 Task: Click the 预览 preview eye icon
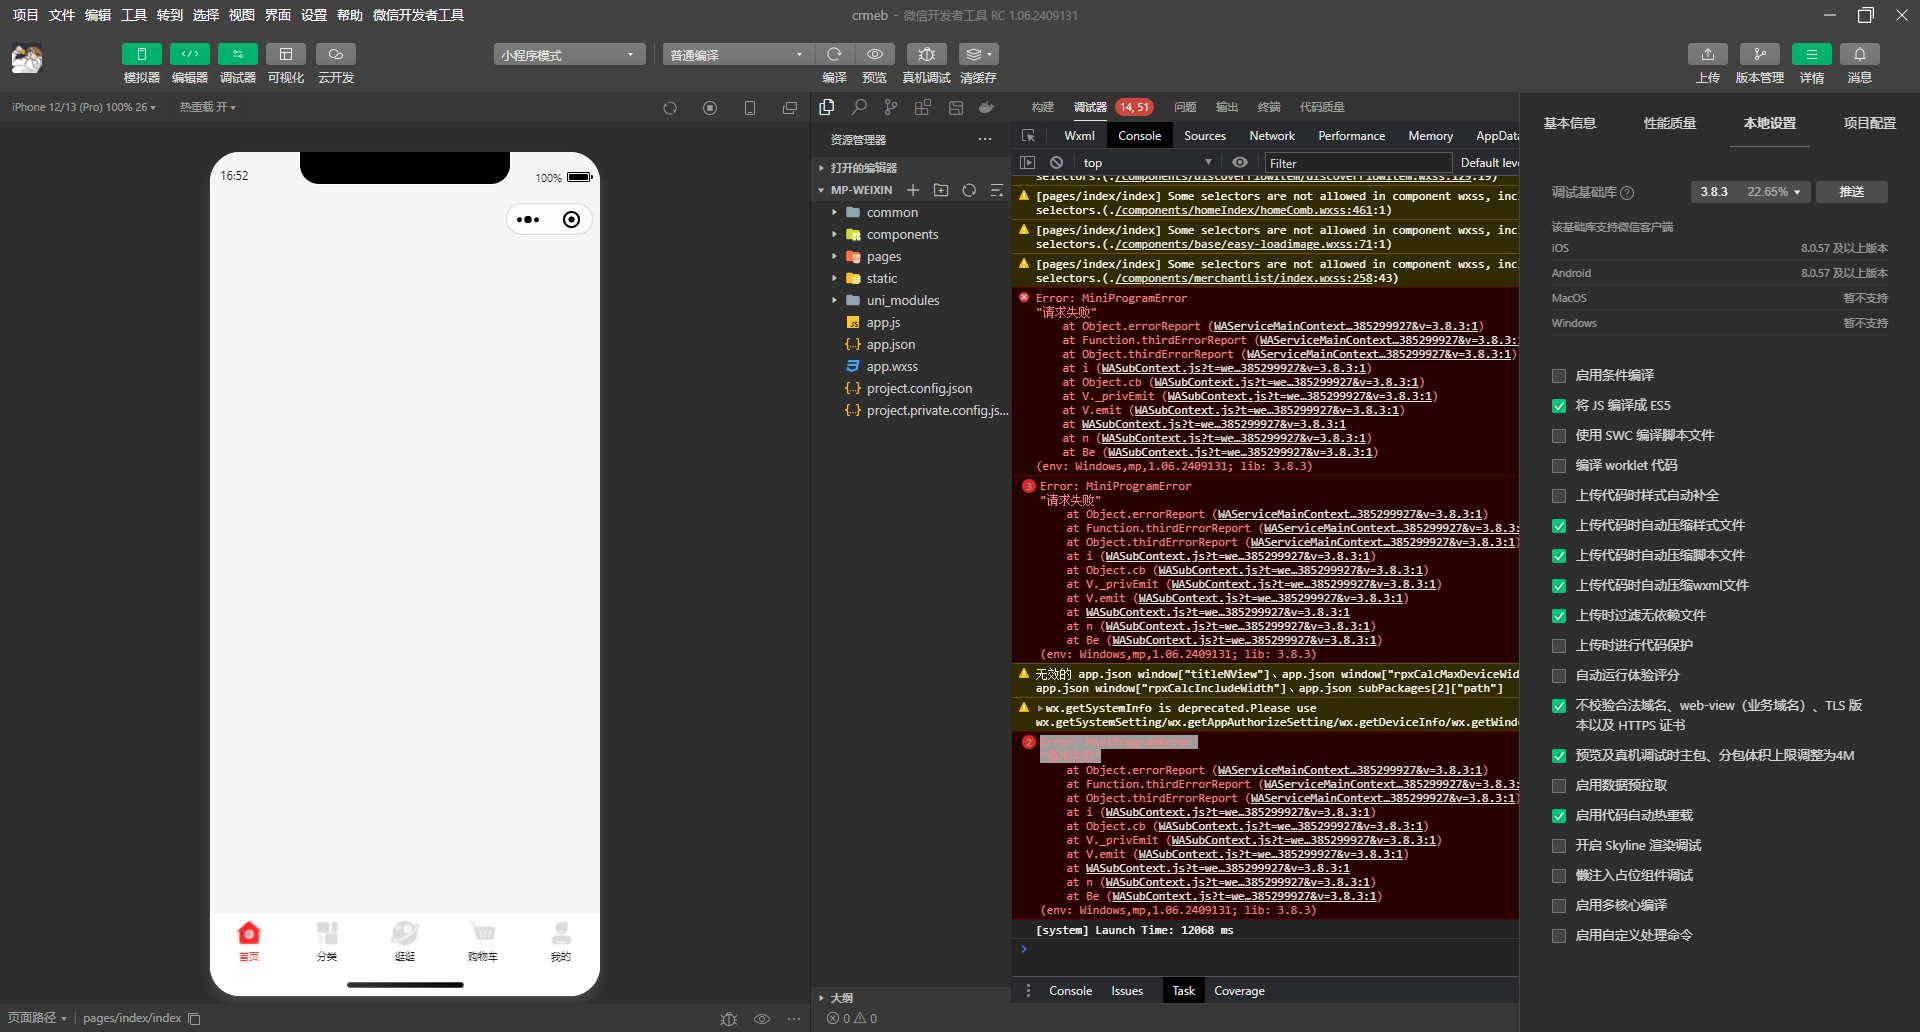874,54
